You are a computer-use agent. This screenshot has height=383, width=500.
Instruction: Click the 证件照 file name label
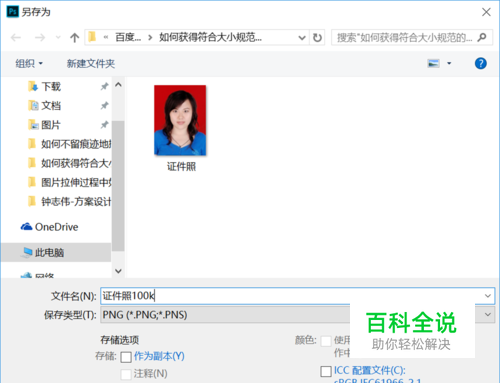(x=181, y=166)
